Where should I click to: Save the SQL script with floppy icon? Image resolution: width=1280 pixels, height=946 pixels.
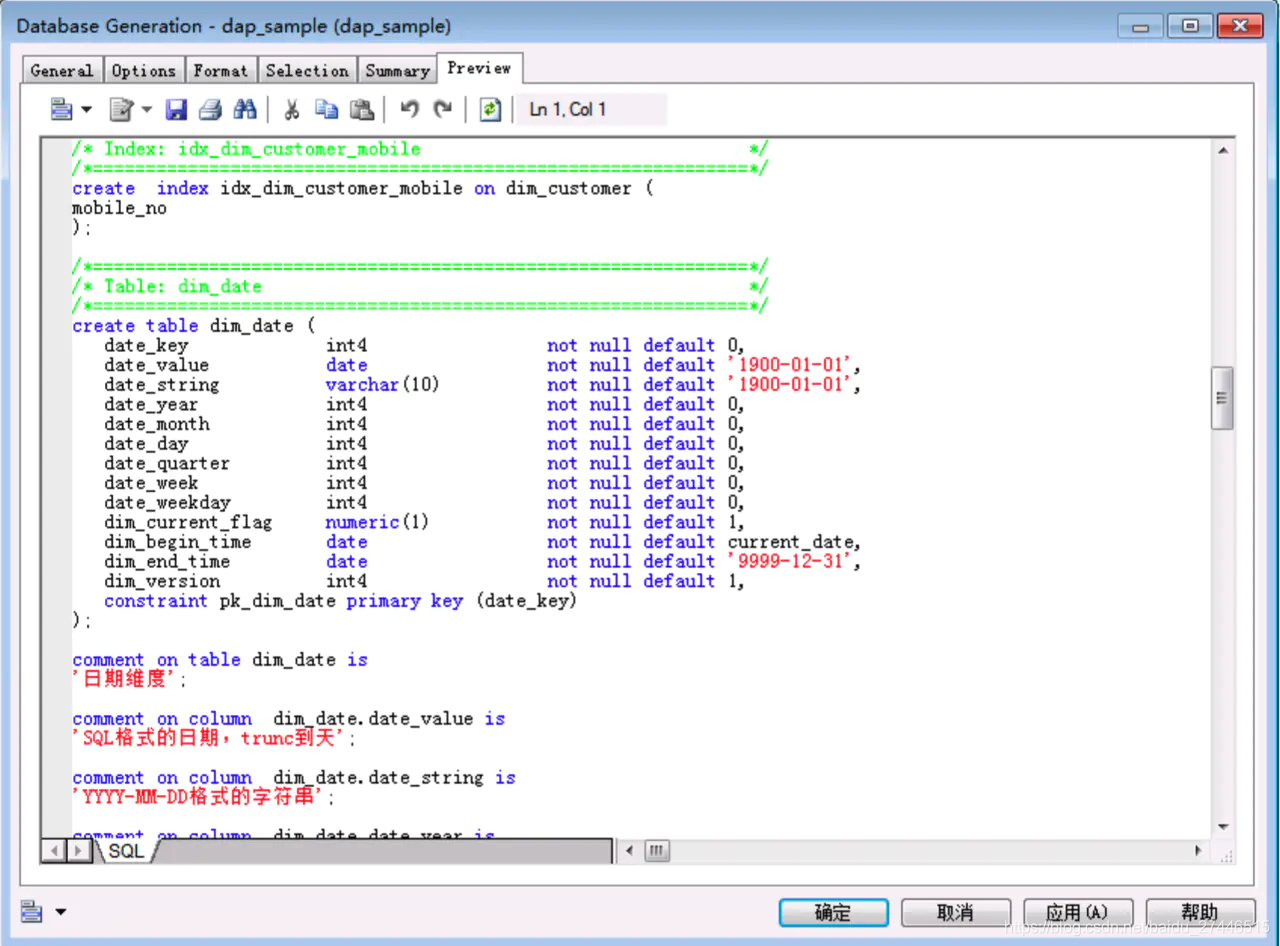(177, 109)
